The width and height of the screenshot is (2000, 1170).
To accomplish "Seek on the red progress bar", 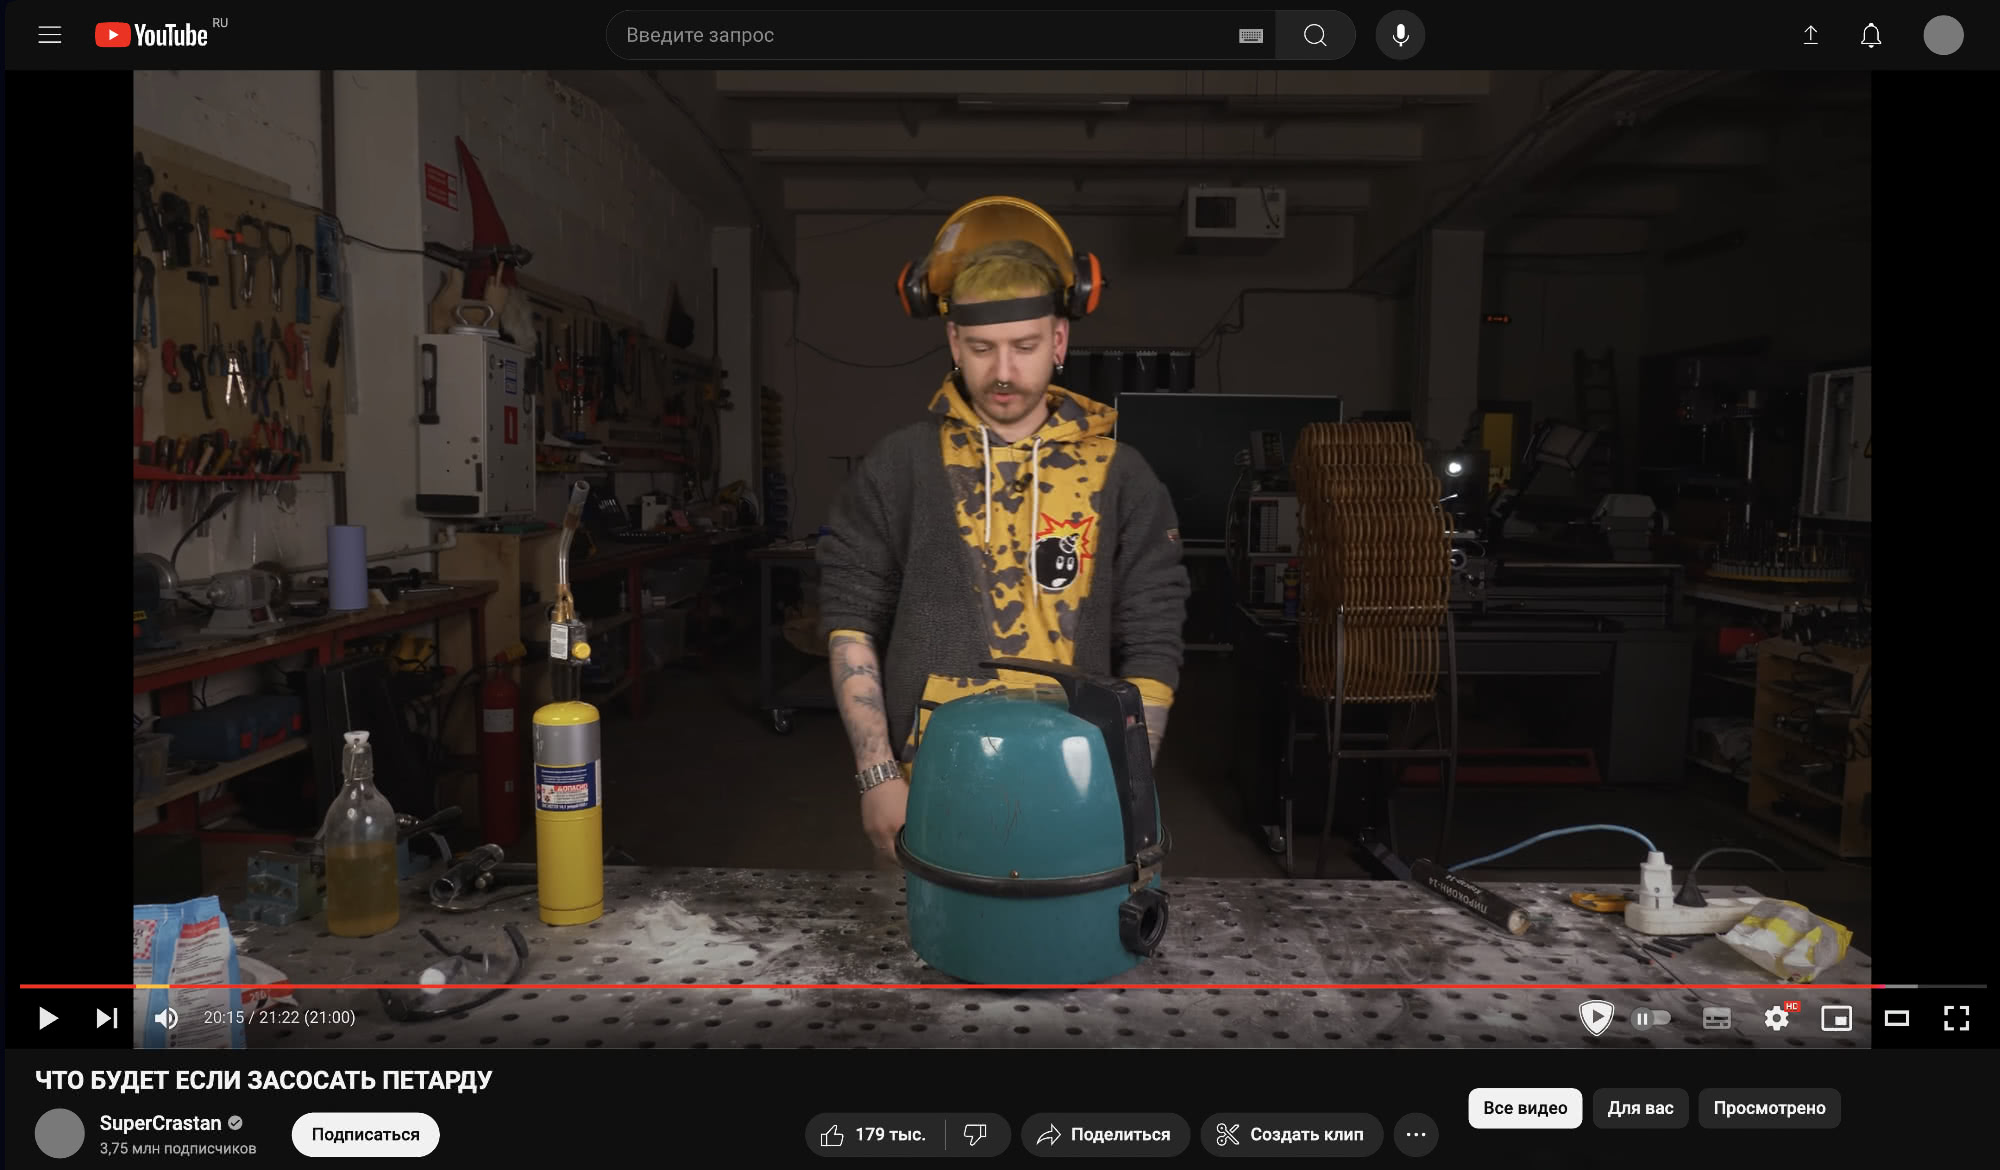I will tap(1003, 986).
